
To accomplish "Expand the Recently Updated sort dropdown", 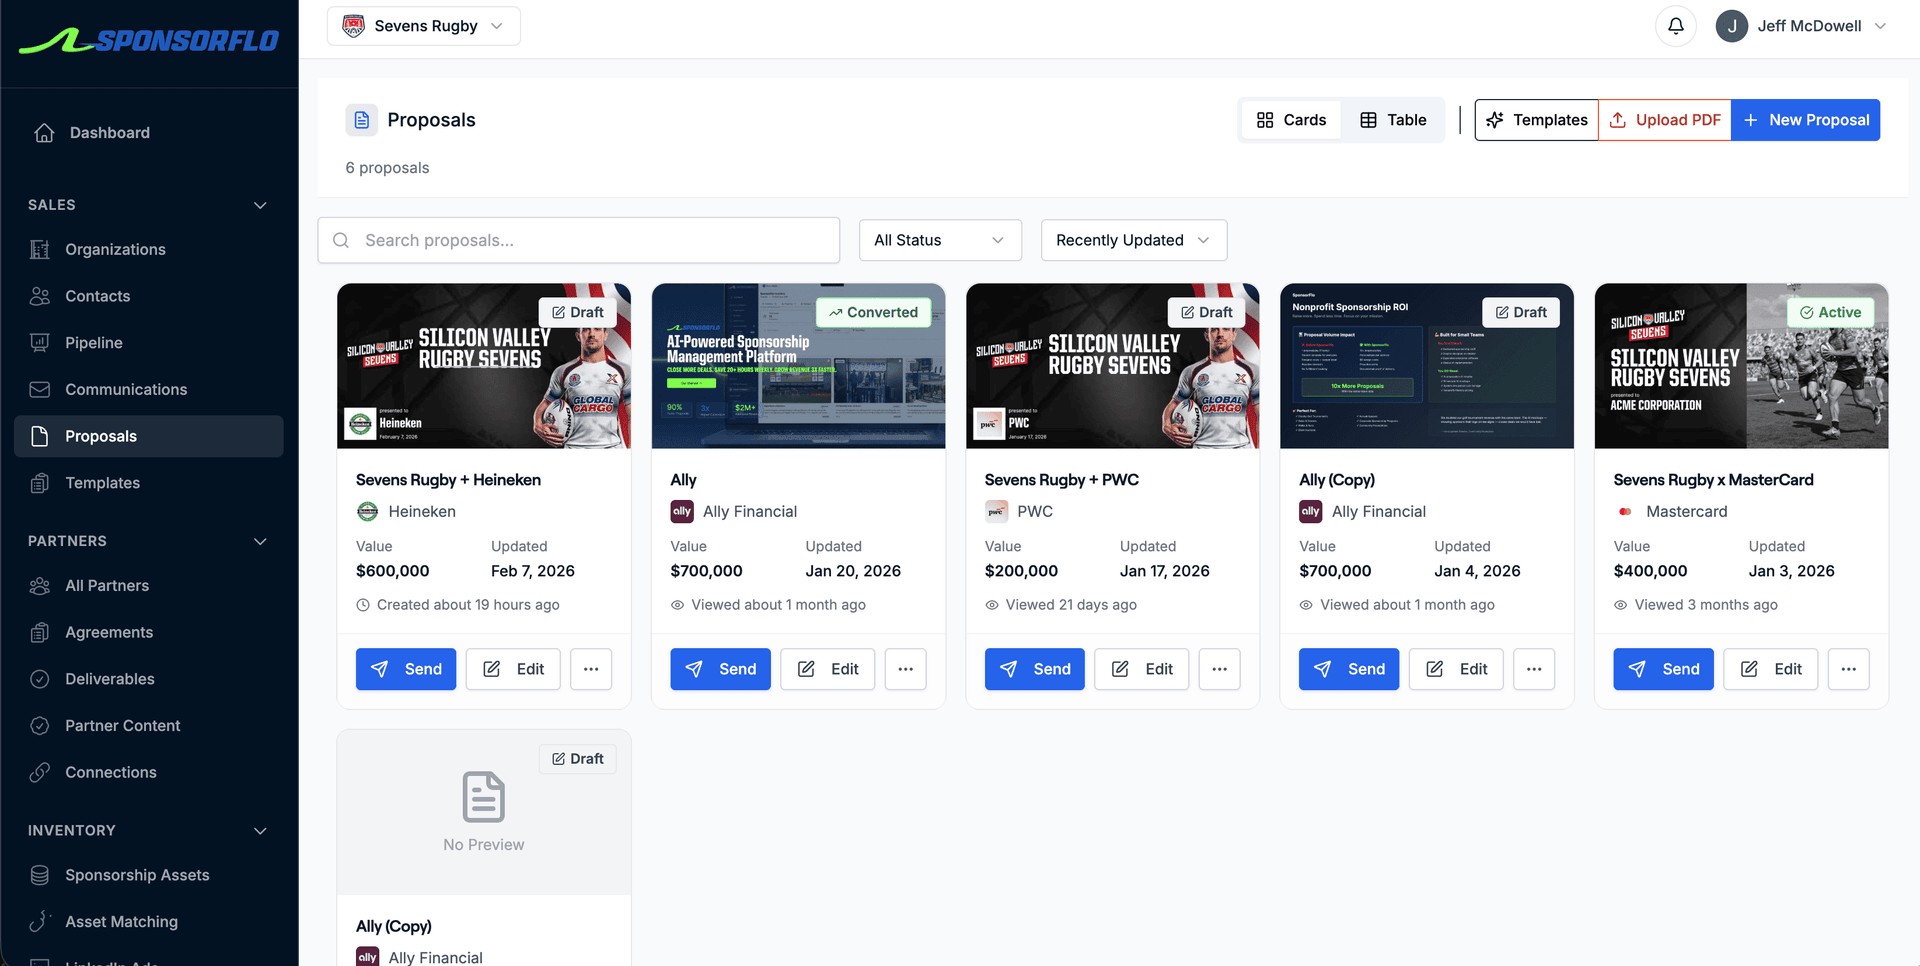I will (x=1133, y=240).
